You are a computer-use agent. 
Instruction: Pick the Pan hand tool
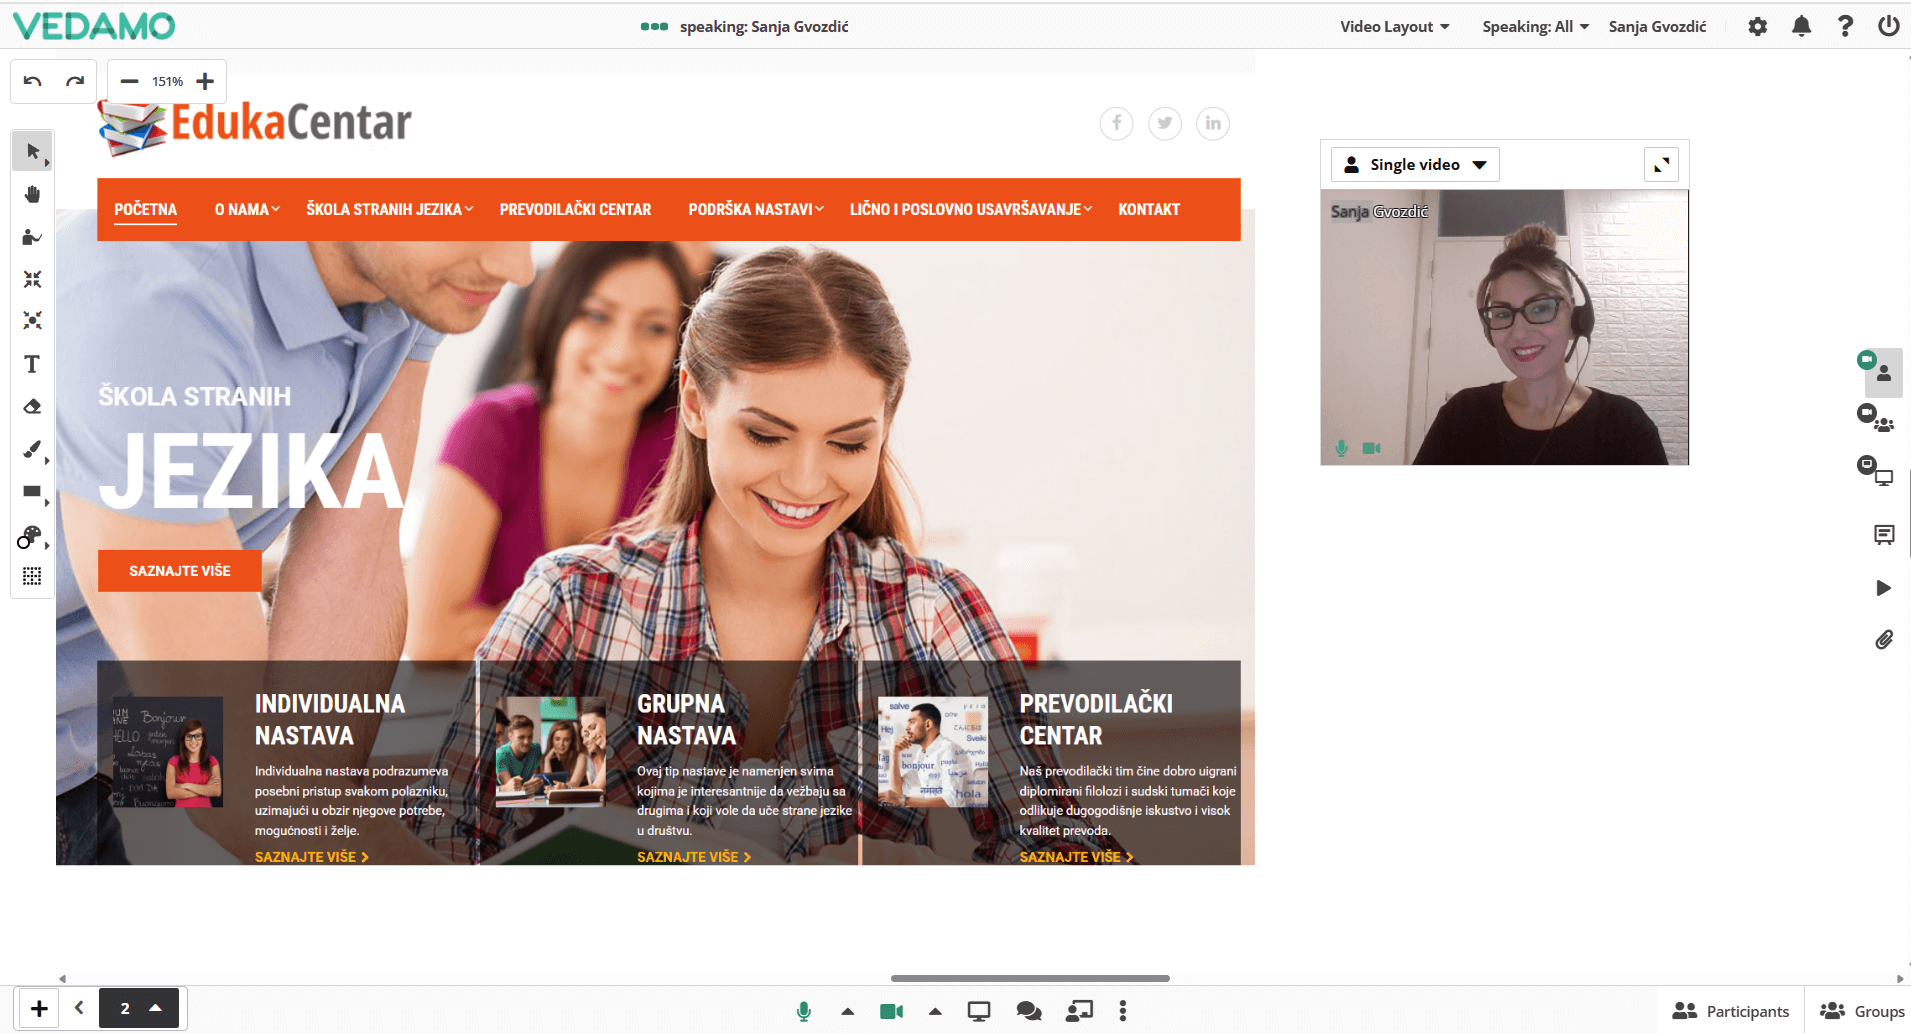pos(32,193)
